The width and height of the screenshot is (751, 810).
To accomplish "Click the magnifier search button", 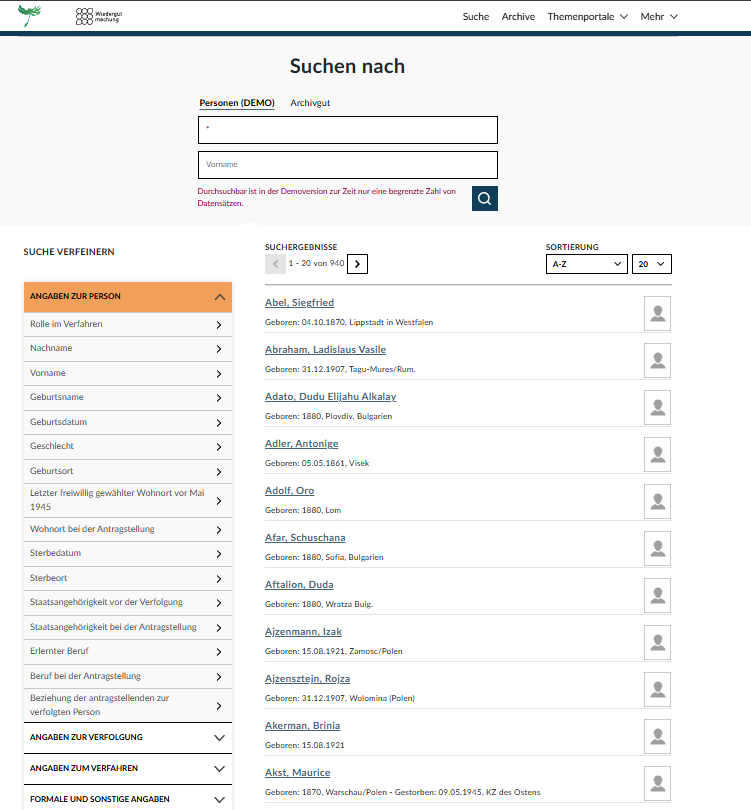I will tap(484, 198).
